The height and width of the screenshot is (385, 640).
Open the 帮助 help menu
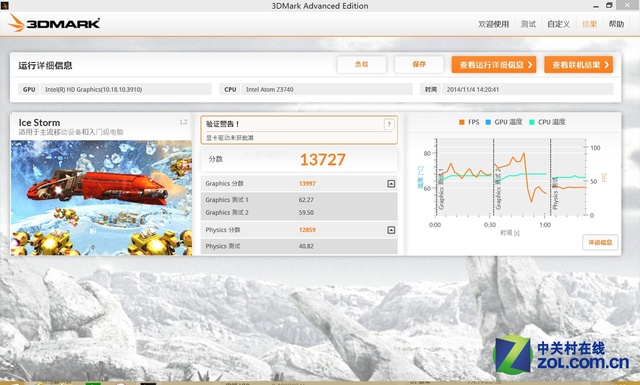[x=616, y=24]
